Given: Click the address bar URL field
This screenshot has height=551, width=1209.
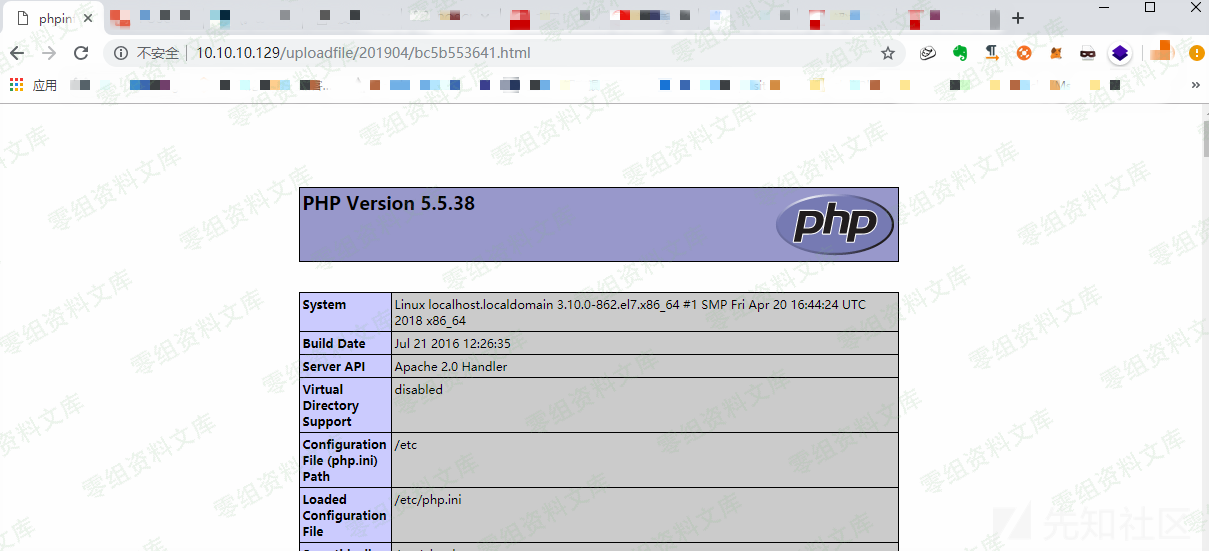Looking at the screenshot, I should point(500,53).
